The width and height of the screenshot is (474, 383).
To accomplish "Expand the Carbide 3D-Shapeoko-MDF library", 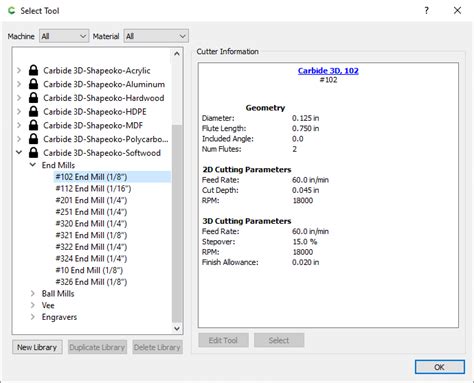I will pos(19,125).
